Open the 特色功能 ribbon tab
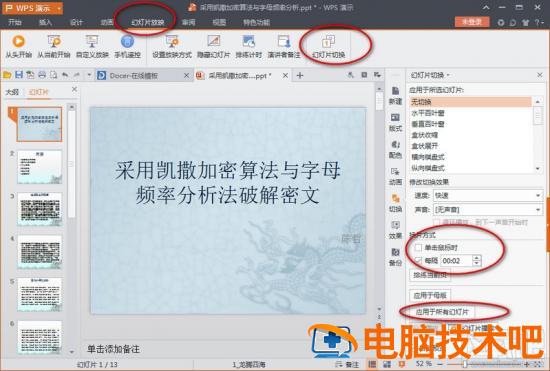Image resolution: width=550 pixels, height=371 pixels. click(256, 22)
